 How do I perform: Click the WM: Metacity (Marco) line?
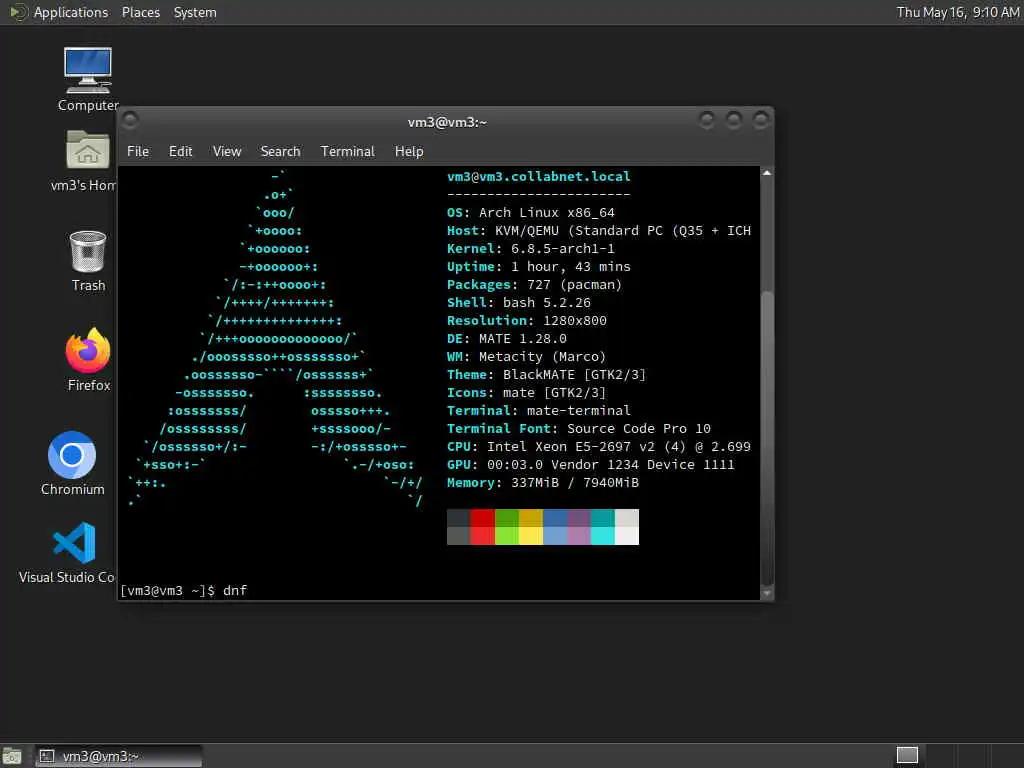coord(526,357)
